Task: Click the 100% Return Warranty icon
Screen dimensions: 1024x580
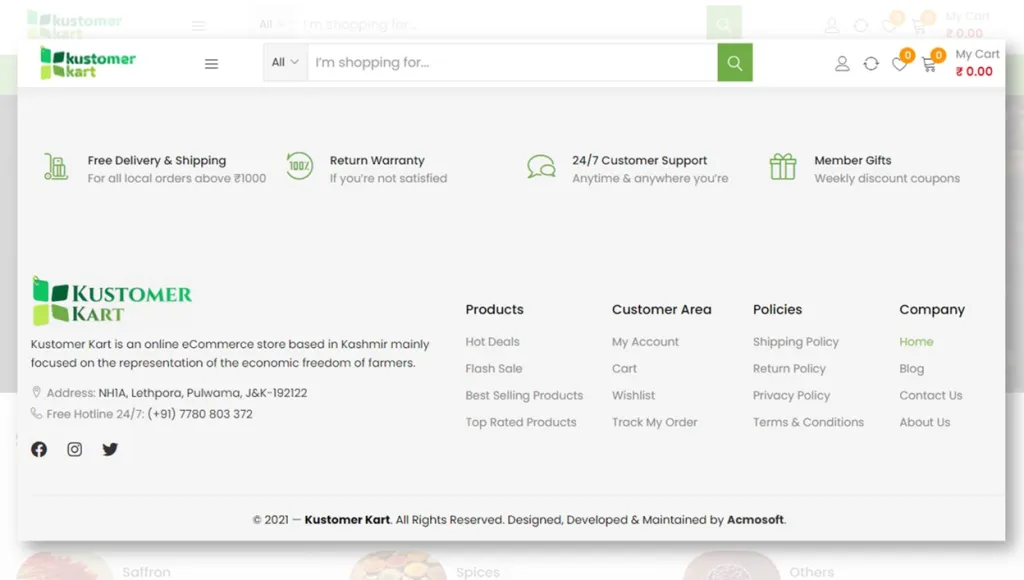Action: point(300,166)
